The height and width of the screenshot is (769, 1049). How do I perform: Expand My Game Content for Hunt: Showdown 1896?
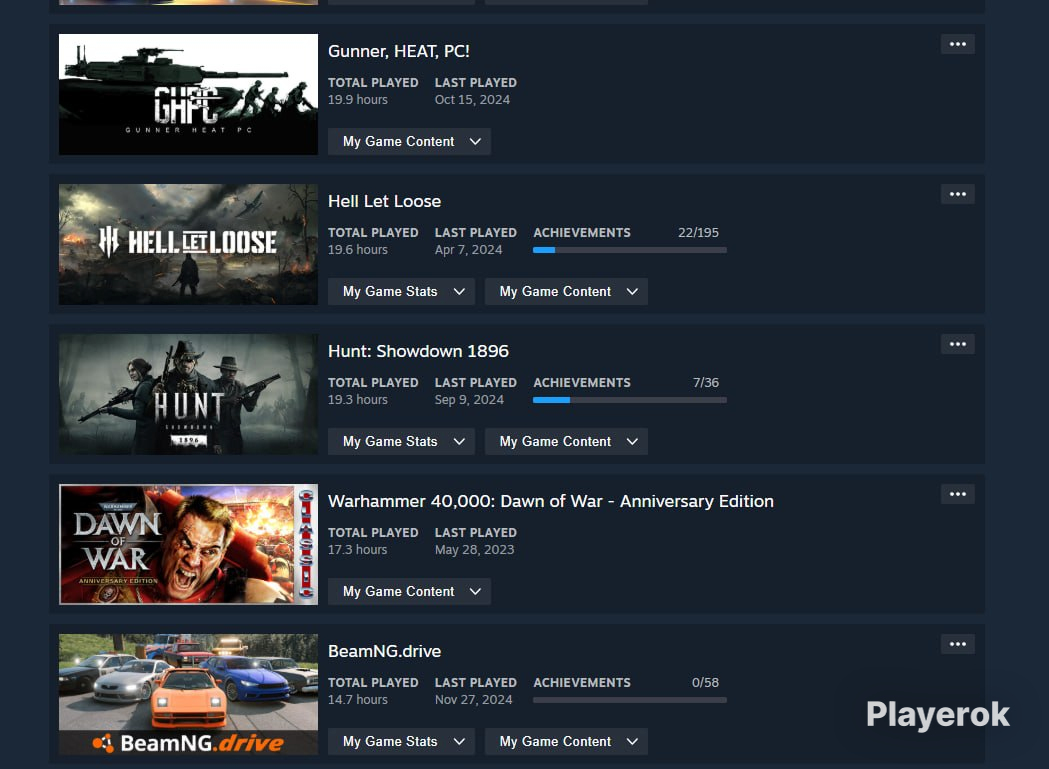click(x=566, y=441)
